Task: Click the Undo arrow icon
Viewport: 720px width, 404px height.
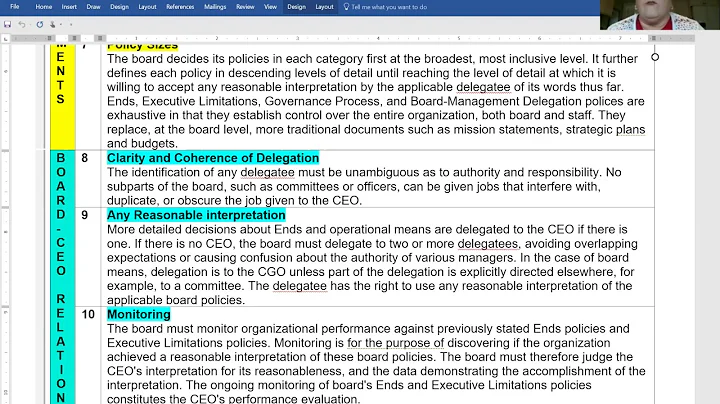Action: tap(22, 24)
